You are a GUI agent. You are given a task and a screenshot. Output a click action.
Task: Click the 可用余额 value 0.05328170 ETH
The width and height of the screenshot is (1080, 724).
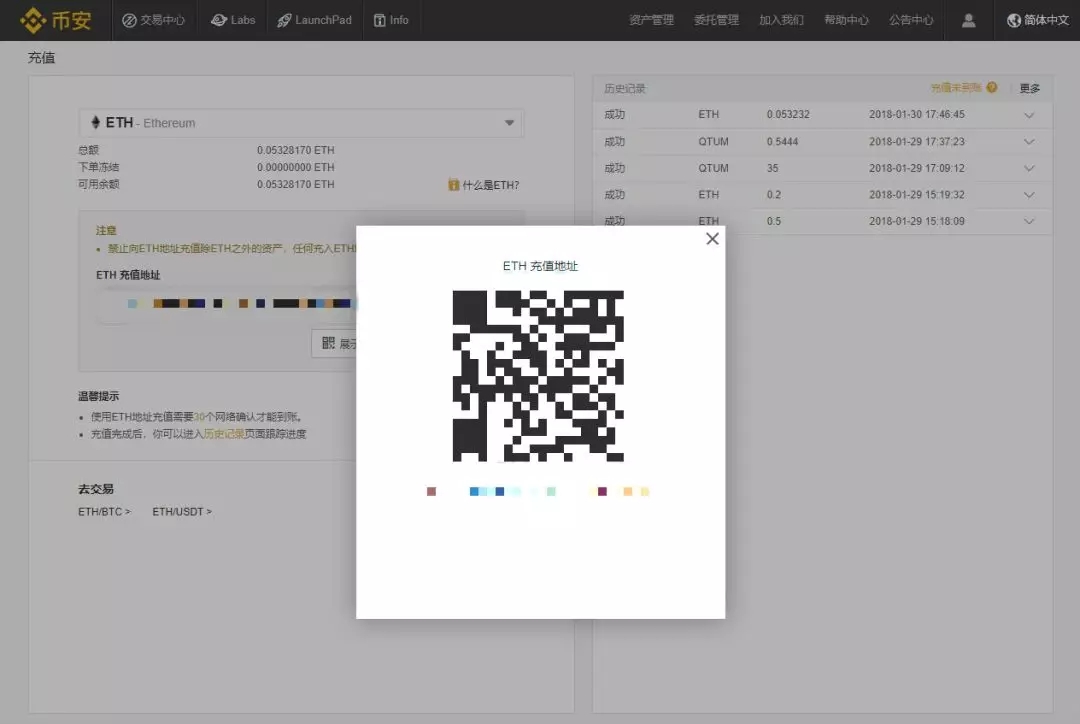coord(295,185)
